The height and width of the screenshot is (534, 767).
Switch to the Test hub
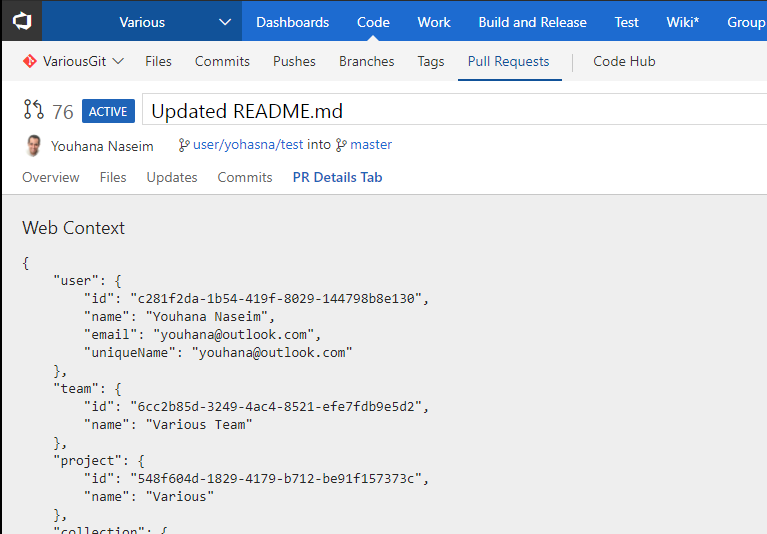pyautogui.click(x=627, y=22)
